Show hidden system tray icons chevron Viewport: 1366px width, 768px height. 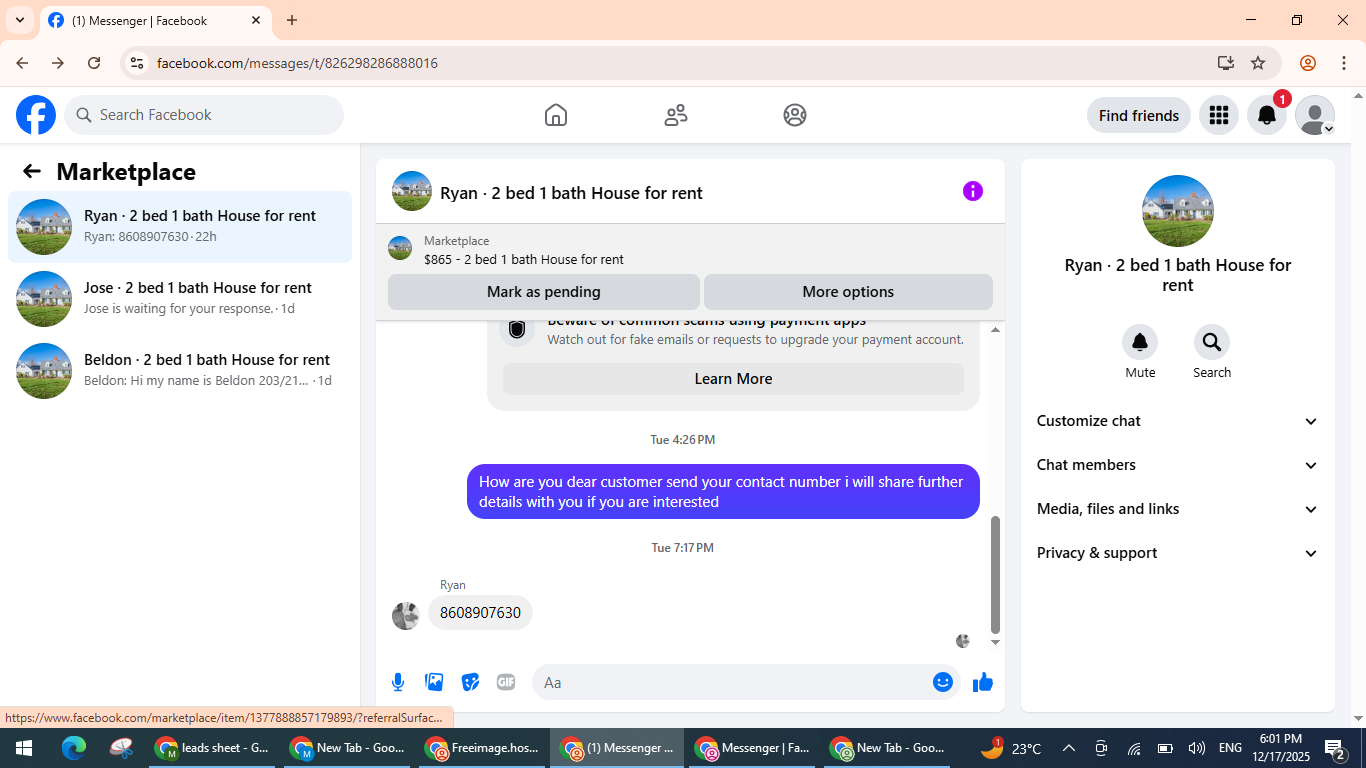1069,748
